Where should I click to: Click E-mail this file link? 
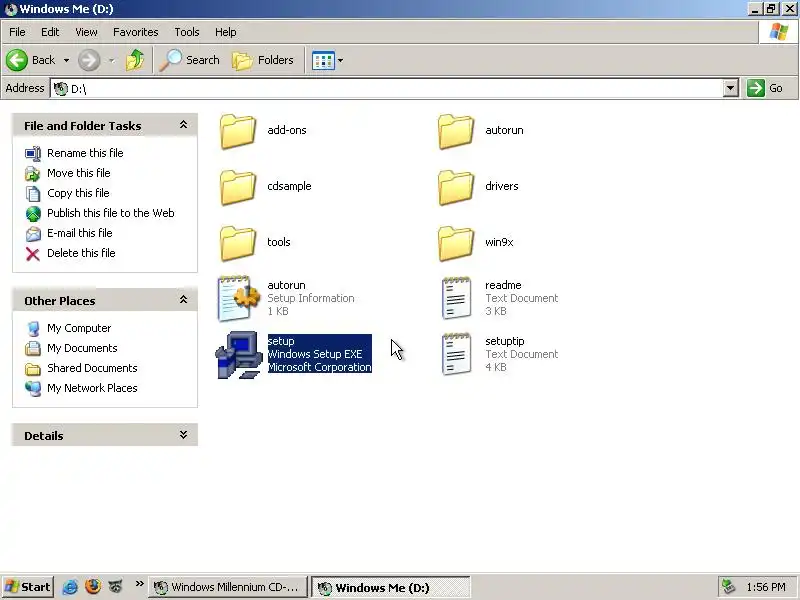(80, 233)
